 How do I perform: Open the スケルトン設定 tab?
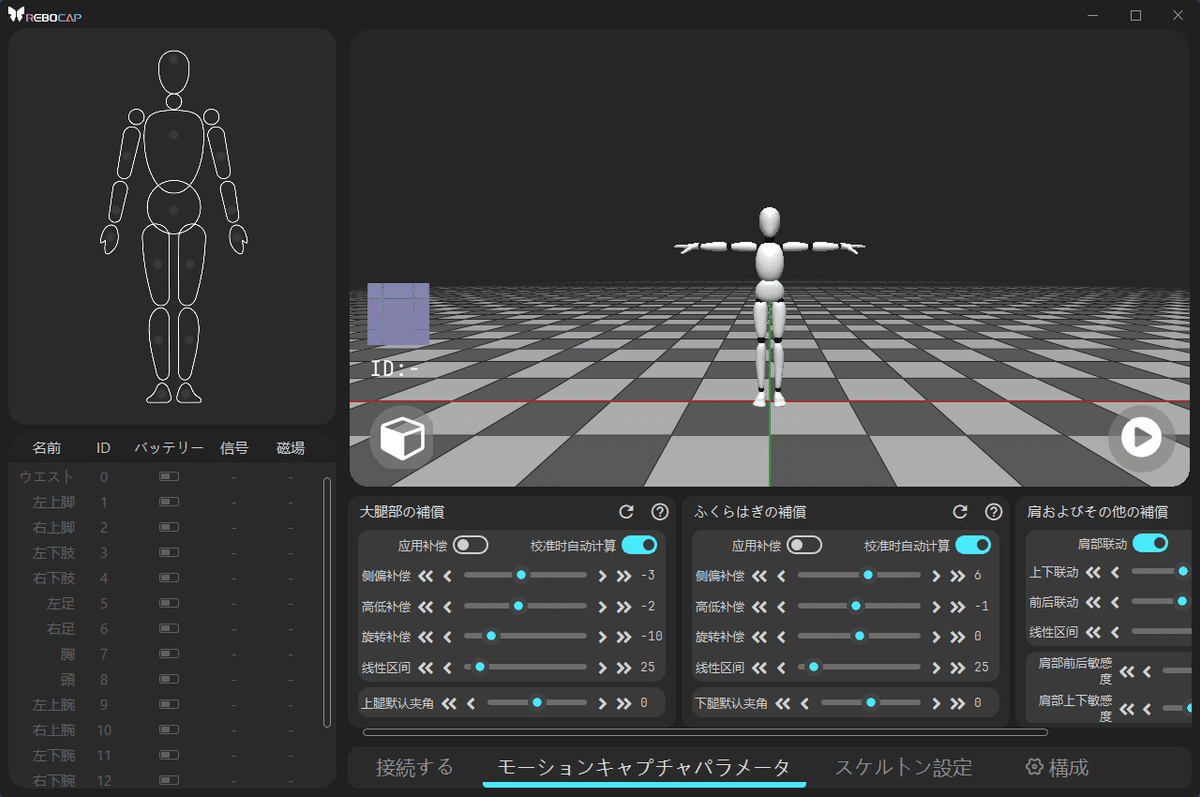click(903, 767)
